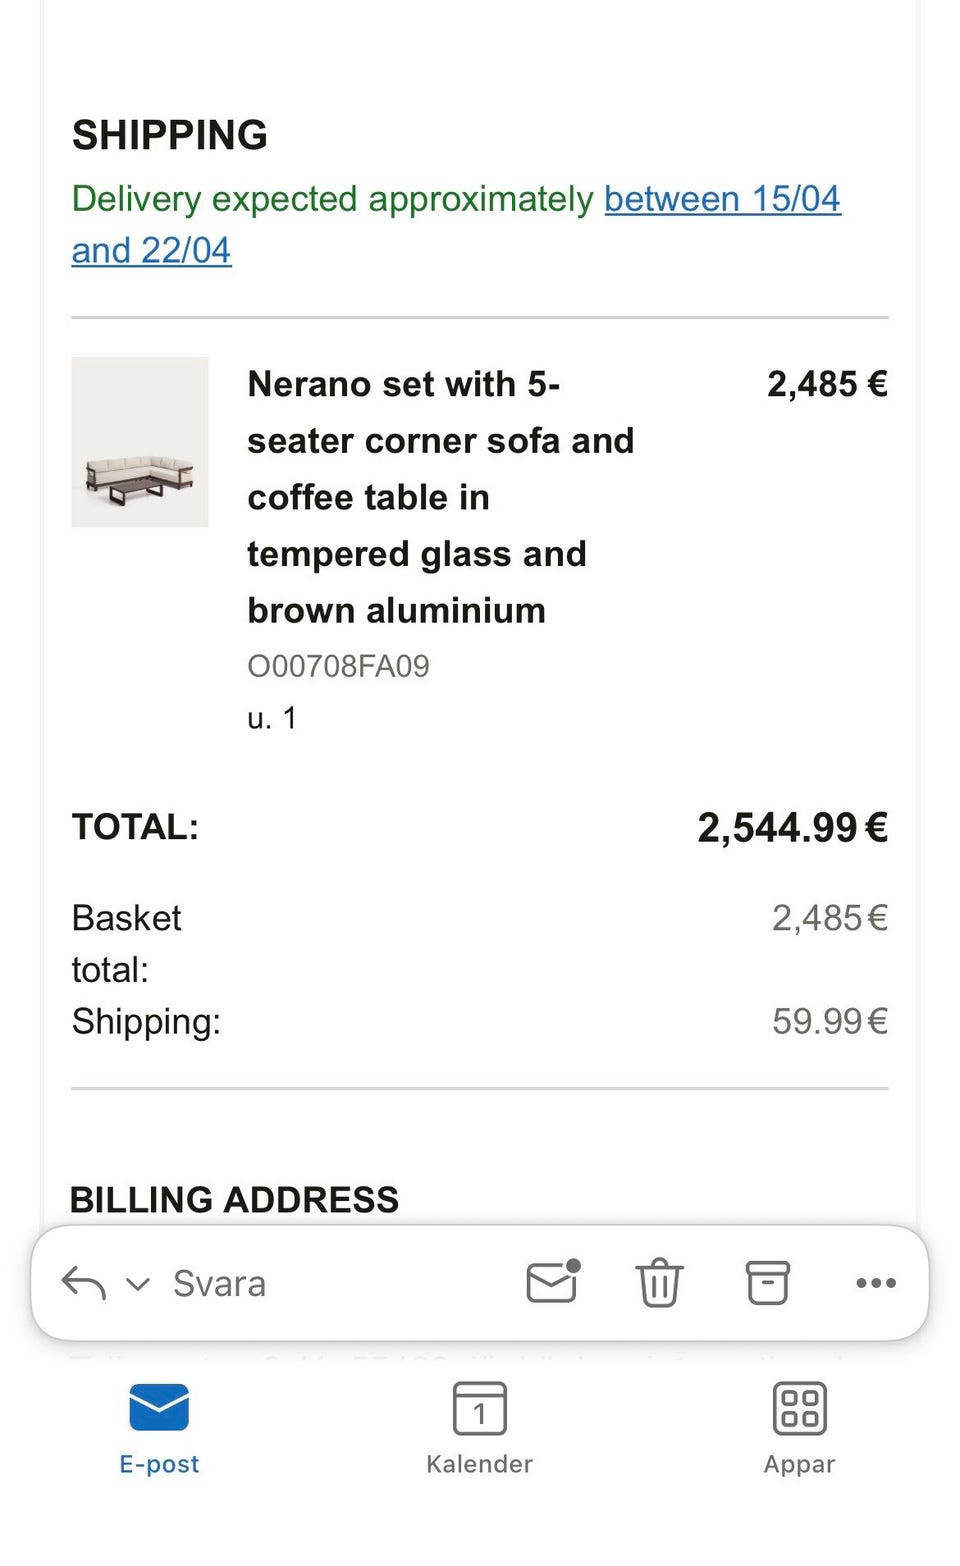
Task: Tap the Nerano set product title
Action: pyautogui.click(x=441, y=497)
